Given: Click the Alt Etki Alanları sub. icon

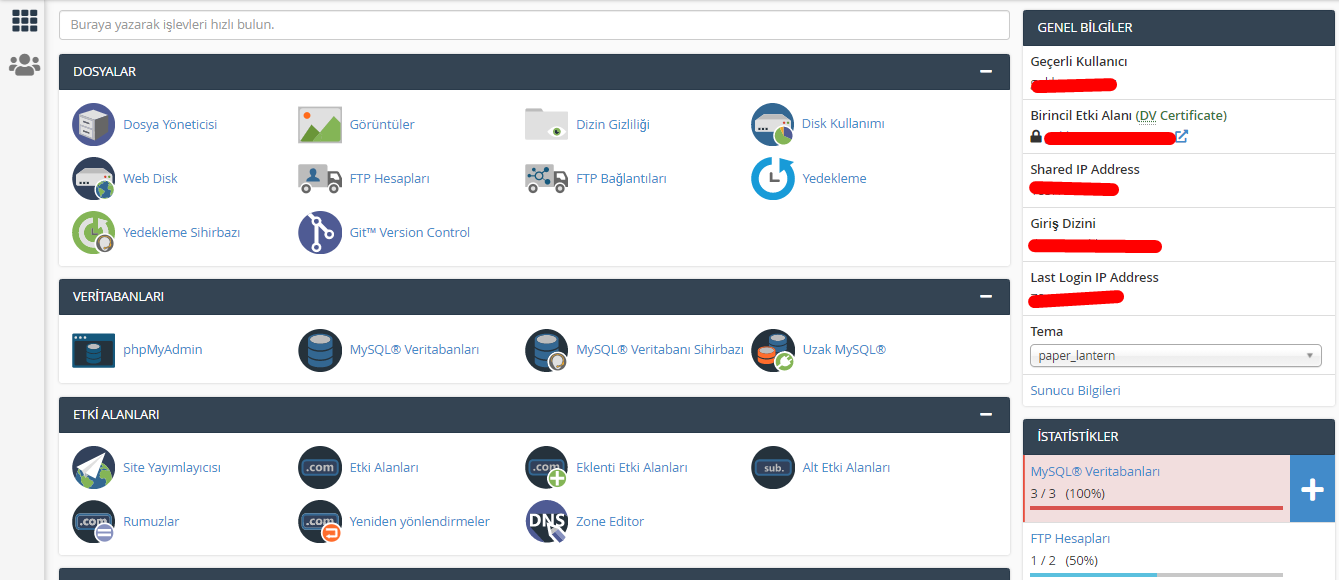Looking at the screenshot, I should point(773,467).
